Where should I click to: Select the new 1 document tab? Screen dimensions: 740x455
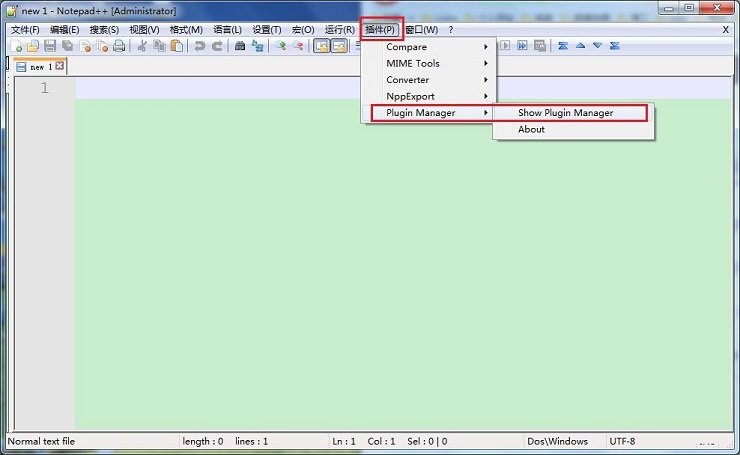coord(40,67)
